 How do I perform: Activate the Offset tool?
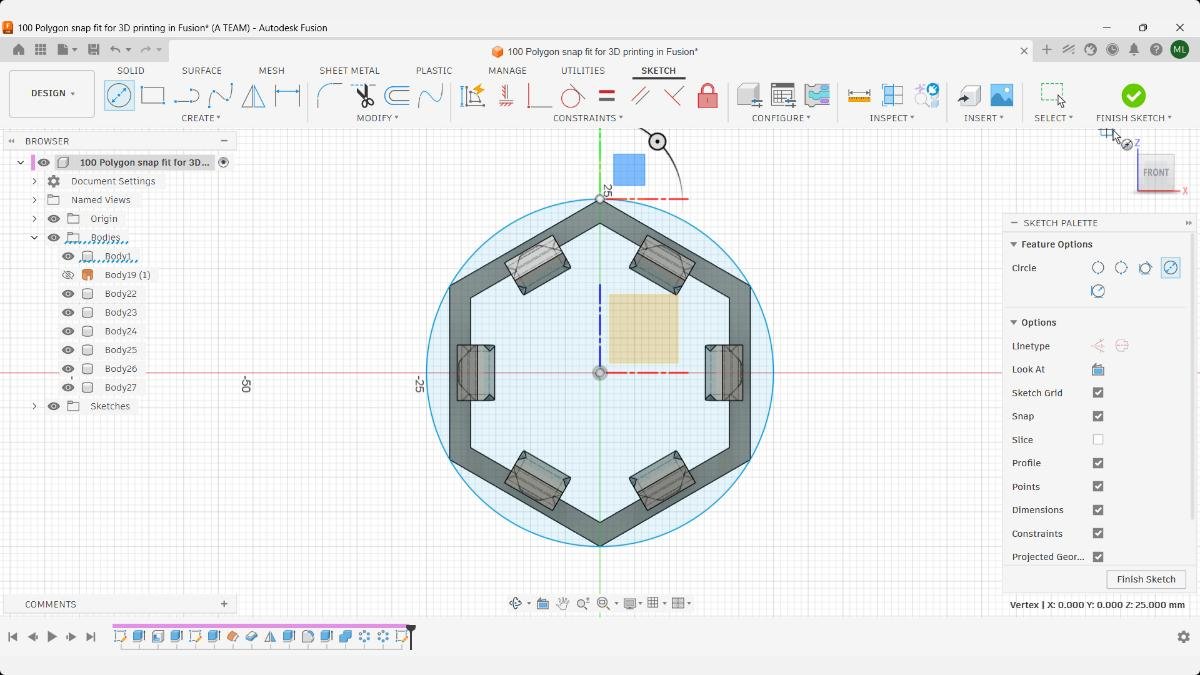(397, 96)
